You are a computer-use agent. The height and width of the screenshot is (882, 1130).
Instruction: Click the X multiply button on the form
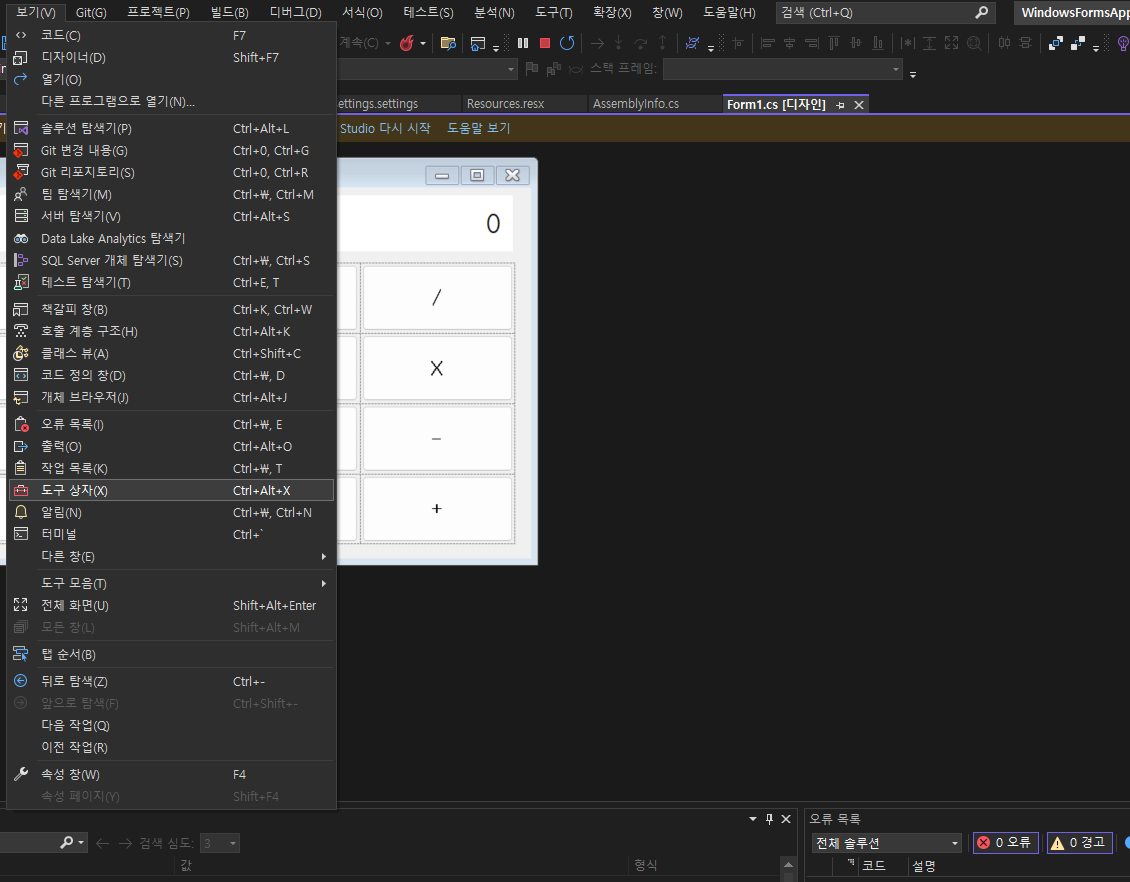[x=437, y=368]
